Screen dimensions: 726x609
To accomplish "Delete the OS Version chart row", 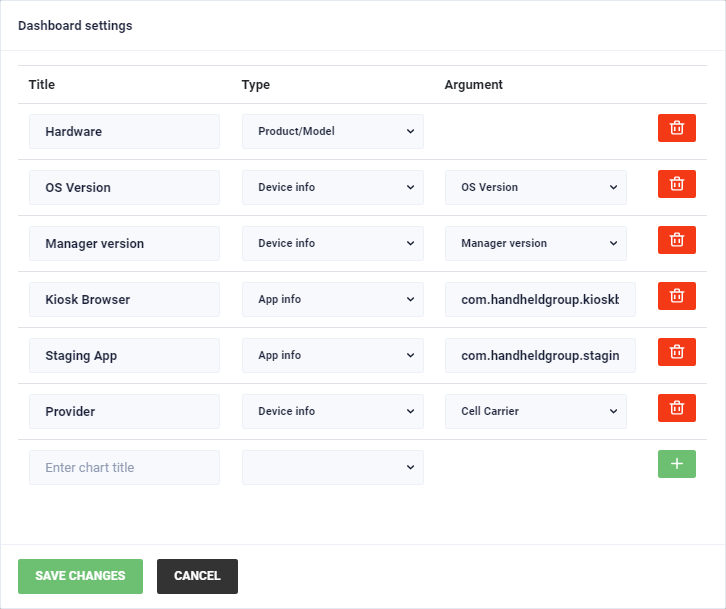I will [x=676, y=184].
